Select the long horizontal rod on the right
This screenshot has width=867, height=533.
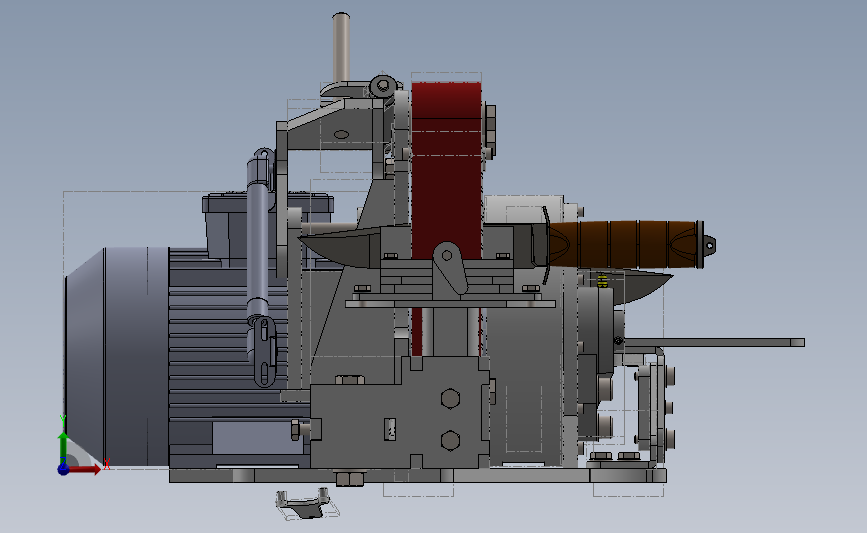point(714,343)
